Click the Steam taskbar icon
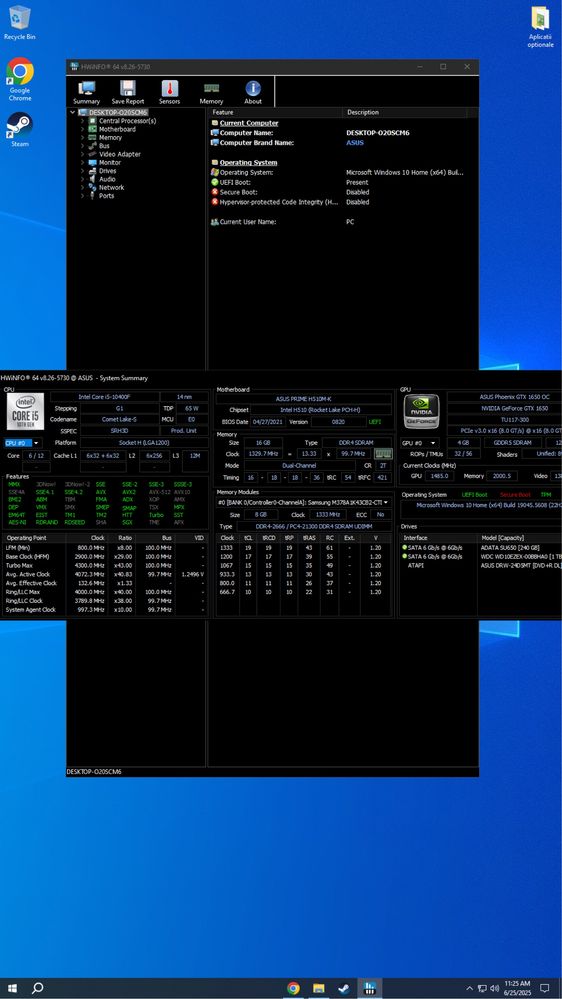 [x=343, y=988]
